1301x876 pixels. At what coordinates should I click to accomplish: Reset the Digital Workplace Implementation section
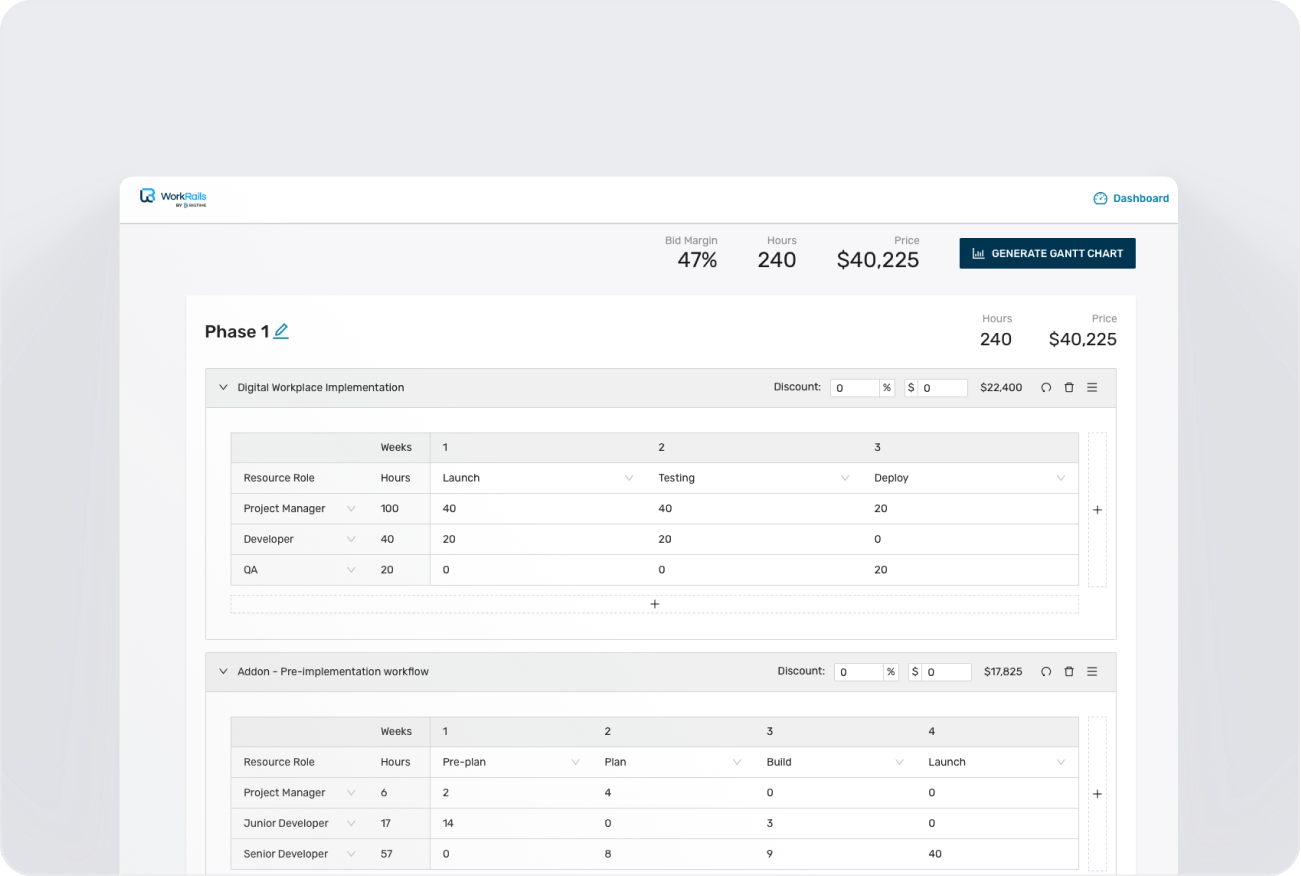click(x=1046, y=387)
